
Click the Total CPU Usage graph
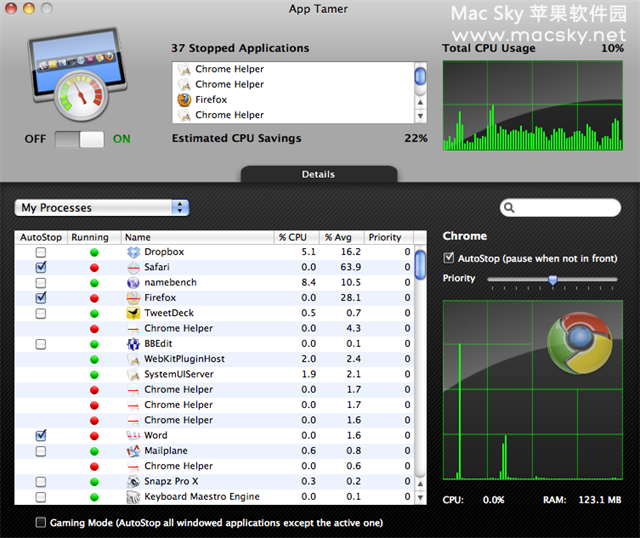click(533, 106)
